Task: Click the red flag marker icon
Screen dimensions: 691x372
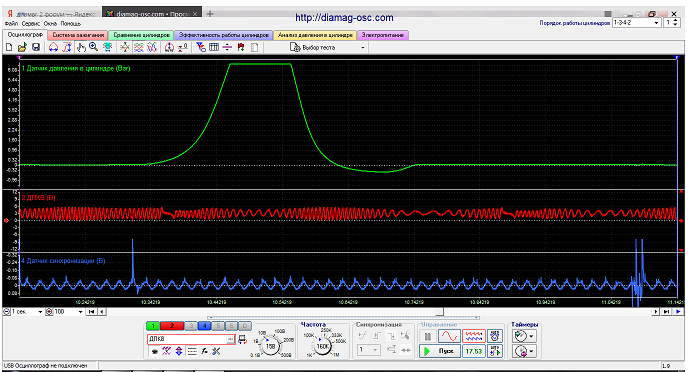Action: point(241,47)
